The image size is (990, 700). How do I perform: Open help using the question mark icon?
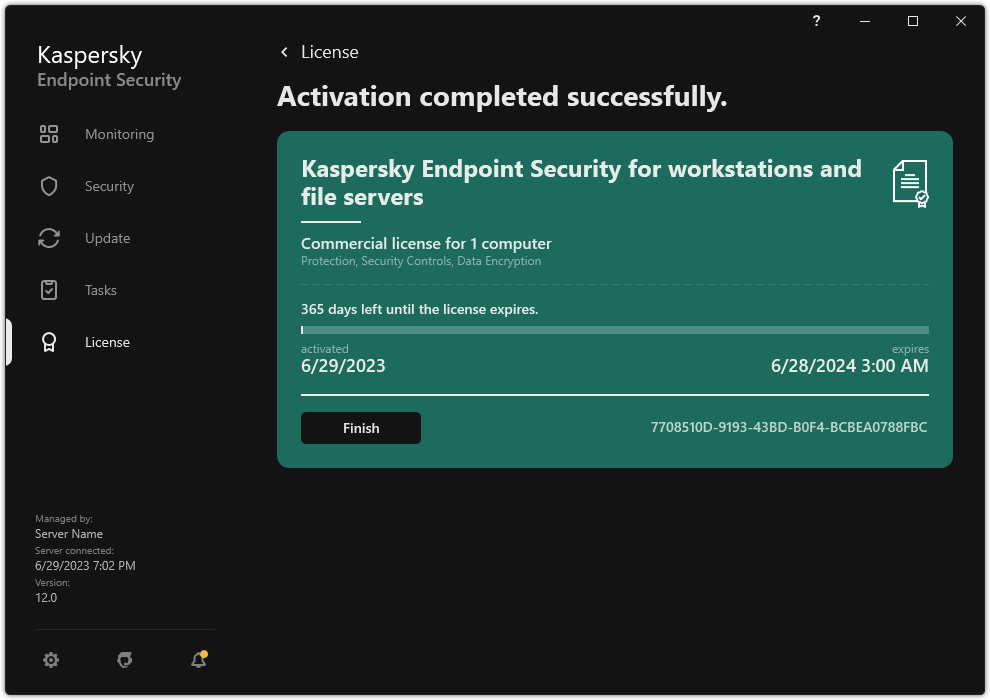point(816,21)
